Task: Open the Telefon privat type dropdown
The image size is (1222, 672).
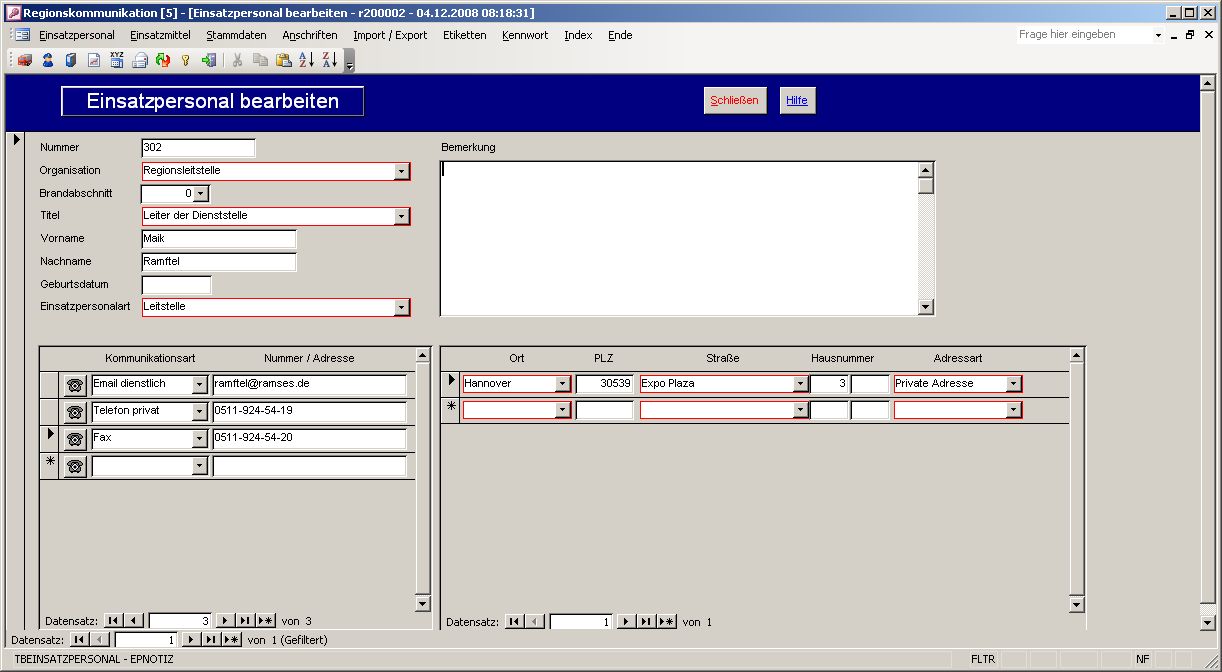Action: click(200, 412)
